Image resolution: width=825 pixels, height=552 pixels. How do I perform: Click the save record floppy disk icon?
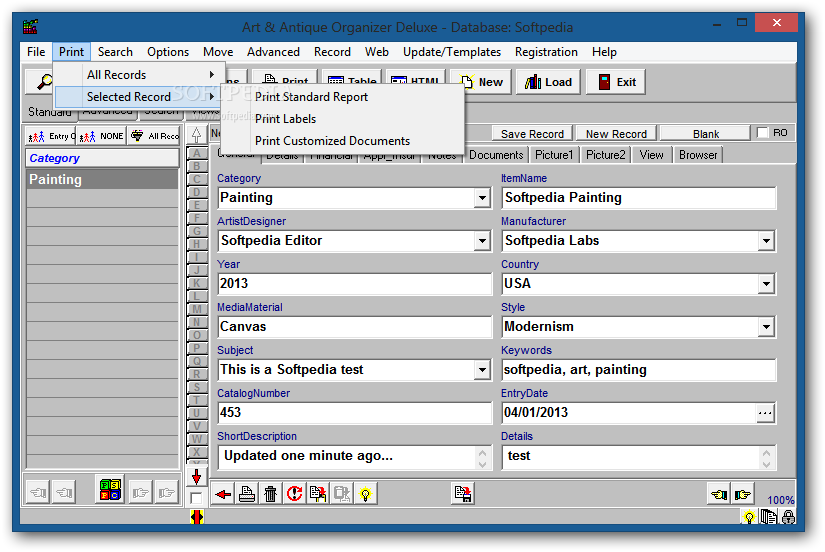coord(463,494)
